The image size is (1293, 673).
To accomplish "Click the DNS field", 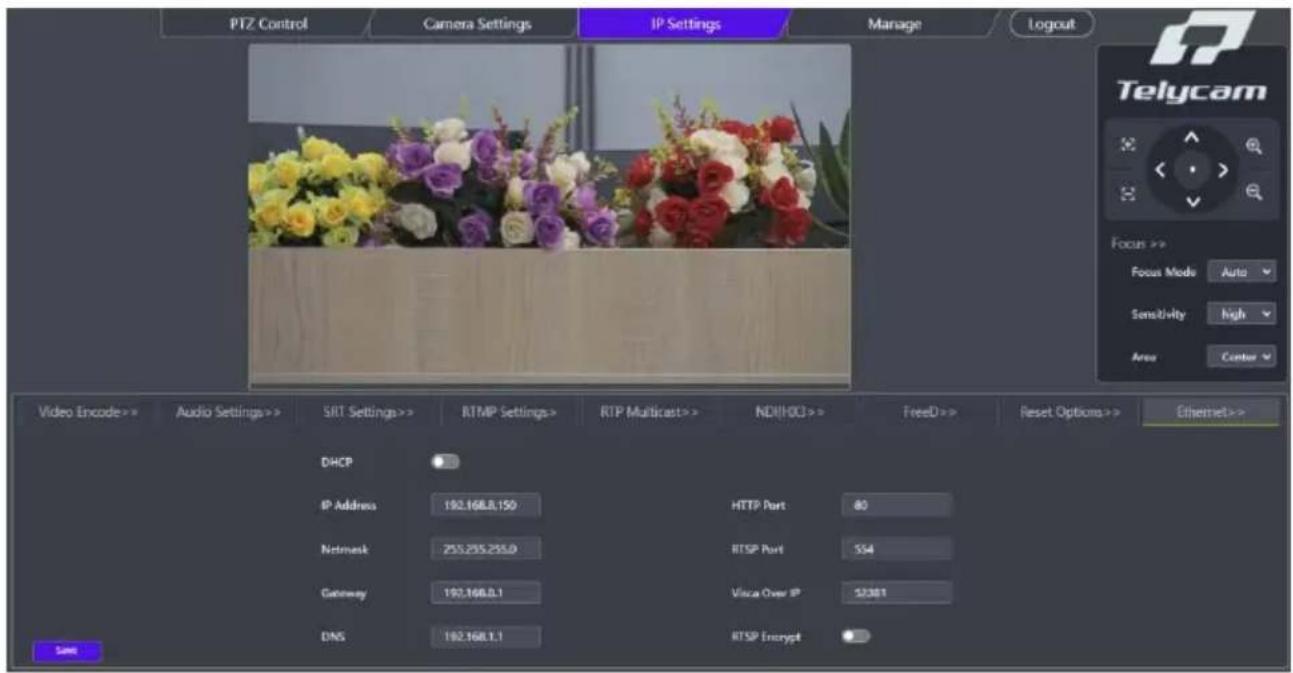I will click(485, 636).
